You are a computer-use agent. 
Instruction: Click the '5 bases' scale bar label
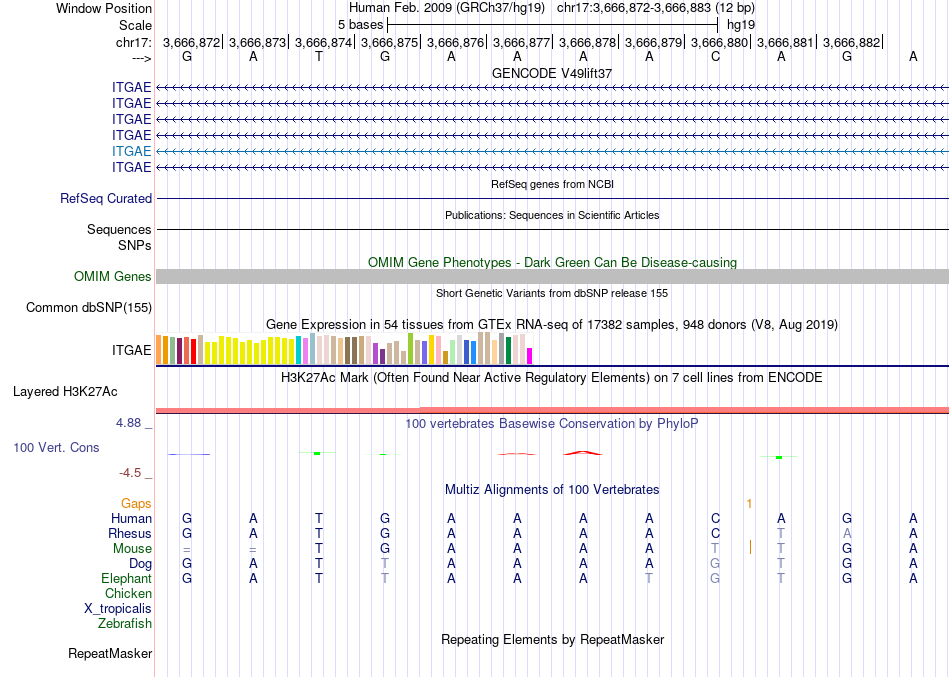(360, 25)
